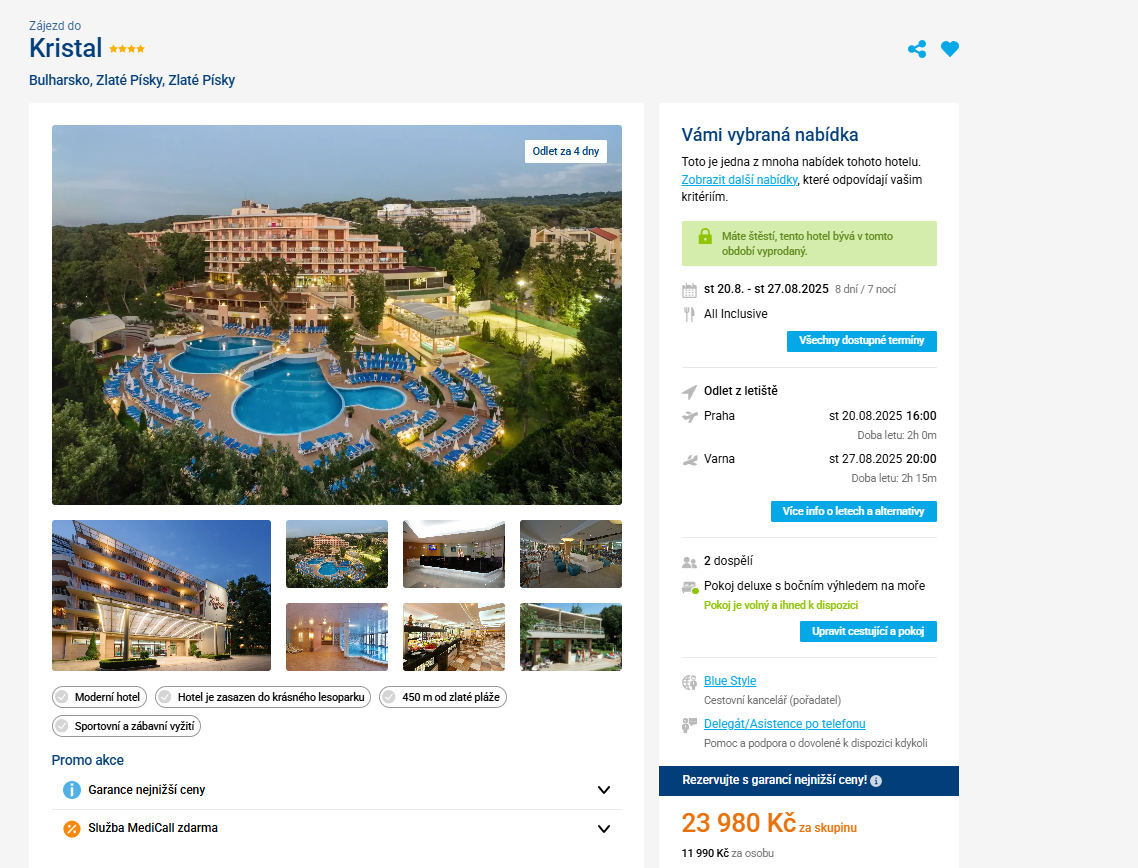Click the calendar icon beside the travel dates
The image size is (1138, 868).
tap(689, 290)
